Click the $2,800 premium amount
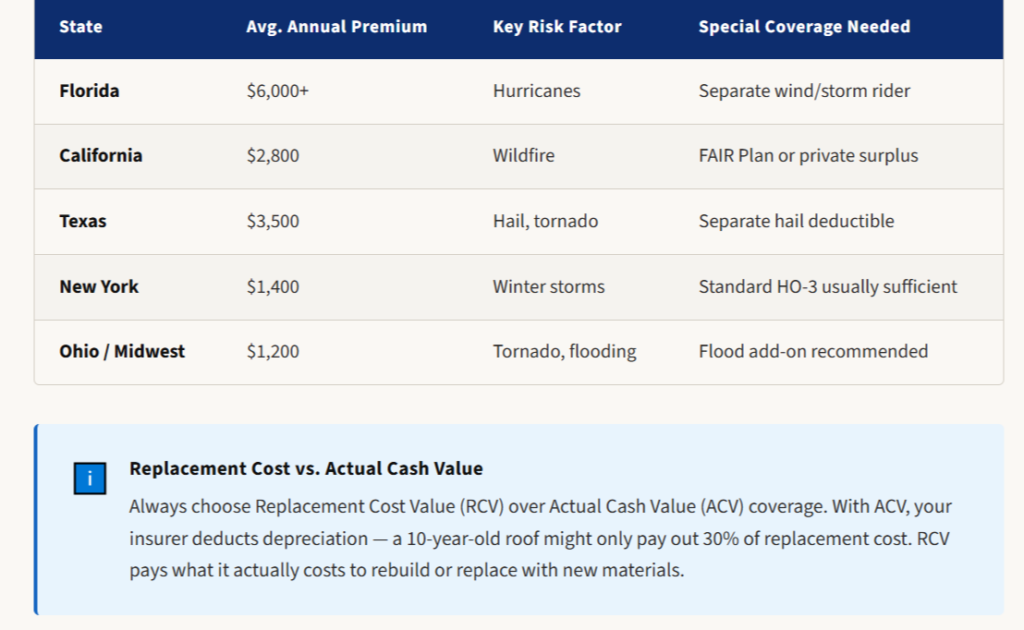The width and height of the screenshot is (1024, 630). coord(273,156)
